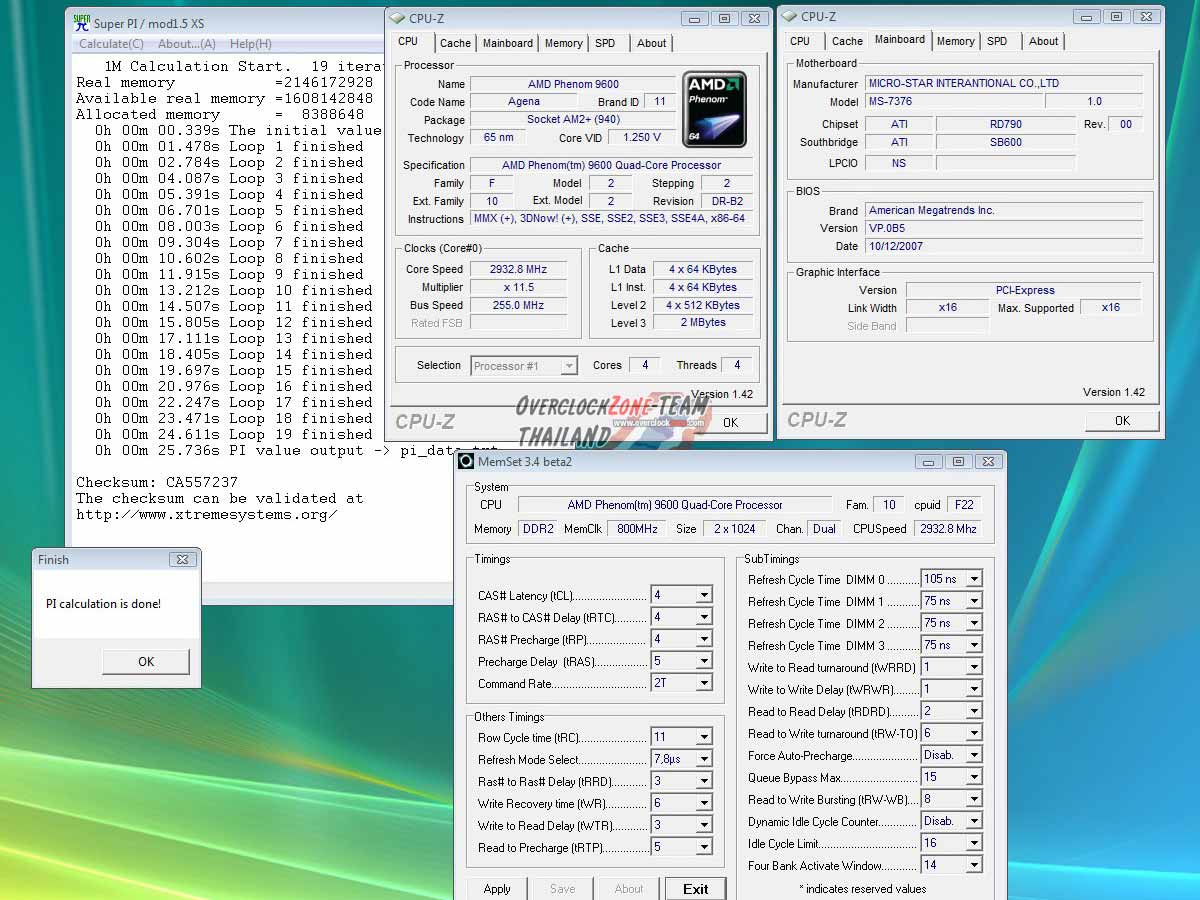Click Apply button in MemSet
Viewport: 1200px width, 900px height.
point(497,888)
